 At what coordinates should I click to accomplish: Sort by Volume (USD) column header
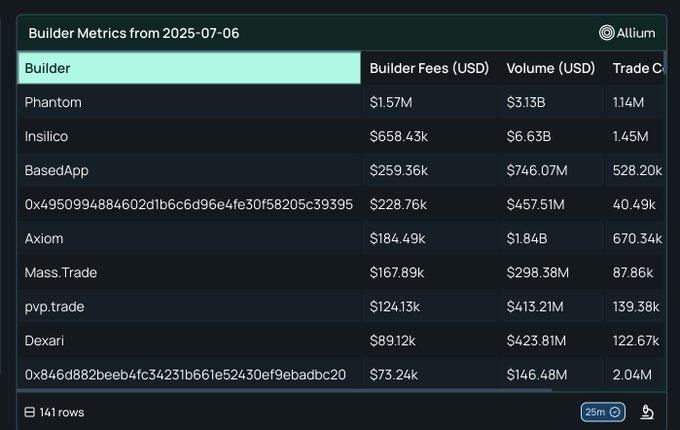[x=550, y=68]
